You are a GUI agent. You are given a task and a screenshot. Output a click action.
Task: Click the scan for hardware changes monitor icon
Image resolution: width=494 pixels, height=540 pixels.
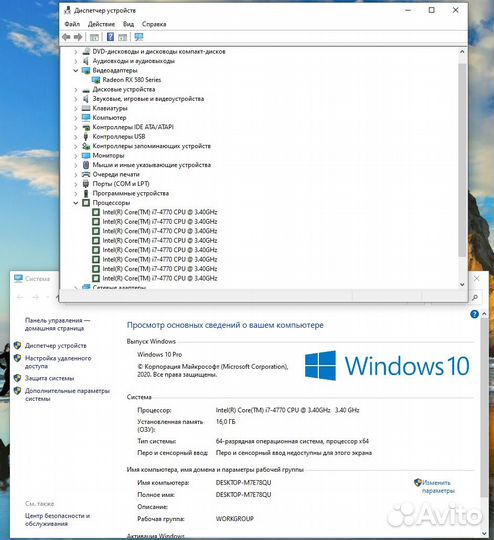139,37
